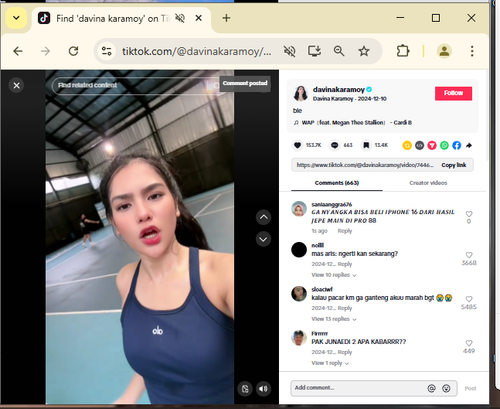This screenshot has height=409, width=500.
Task: Like the 'kalau pacar km' comment
Action: [x=469, y=299]
